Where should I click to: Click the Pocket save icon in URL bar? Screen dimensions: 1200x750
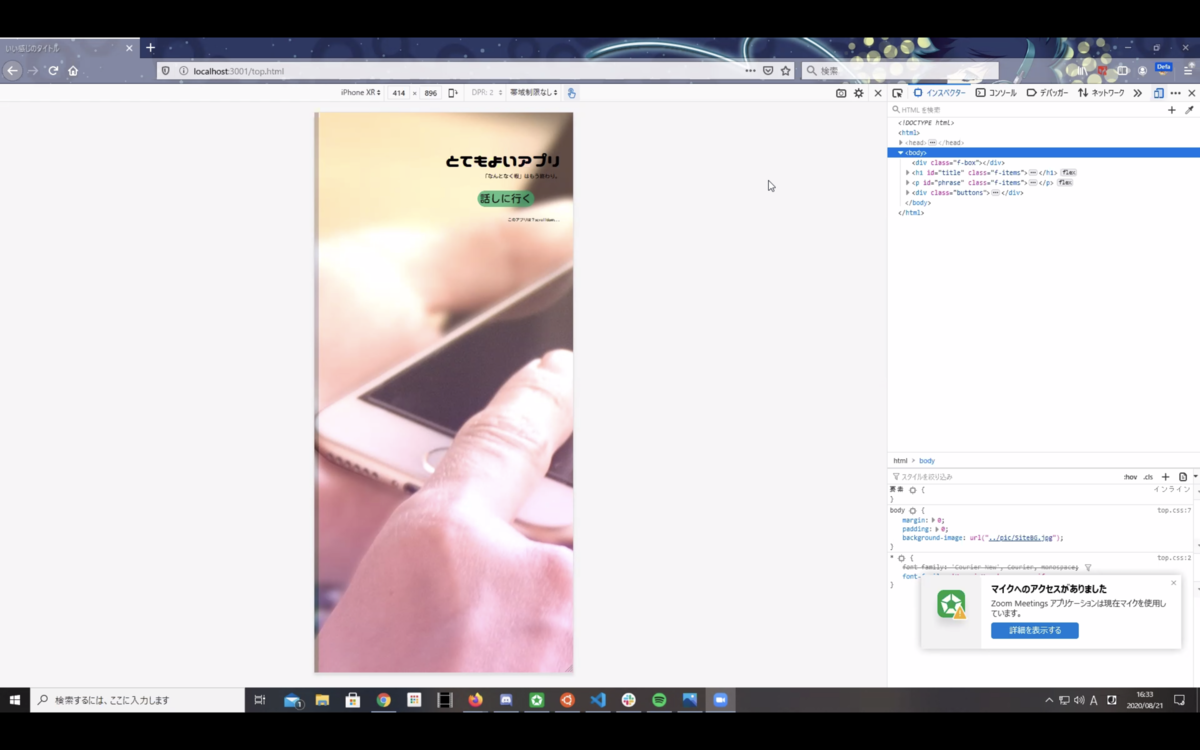click(x=768, y=71)
